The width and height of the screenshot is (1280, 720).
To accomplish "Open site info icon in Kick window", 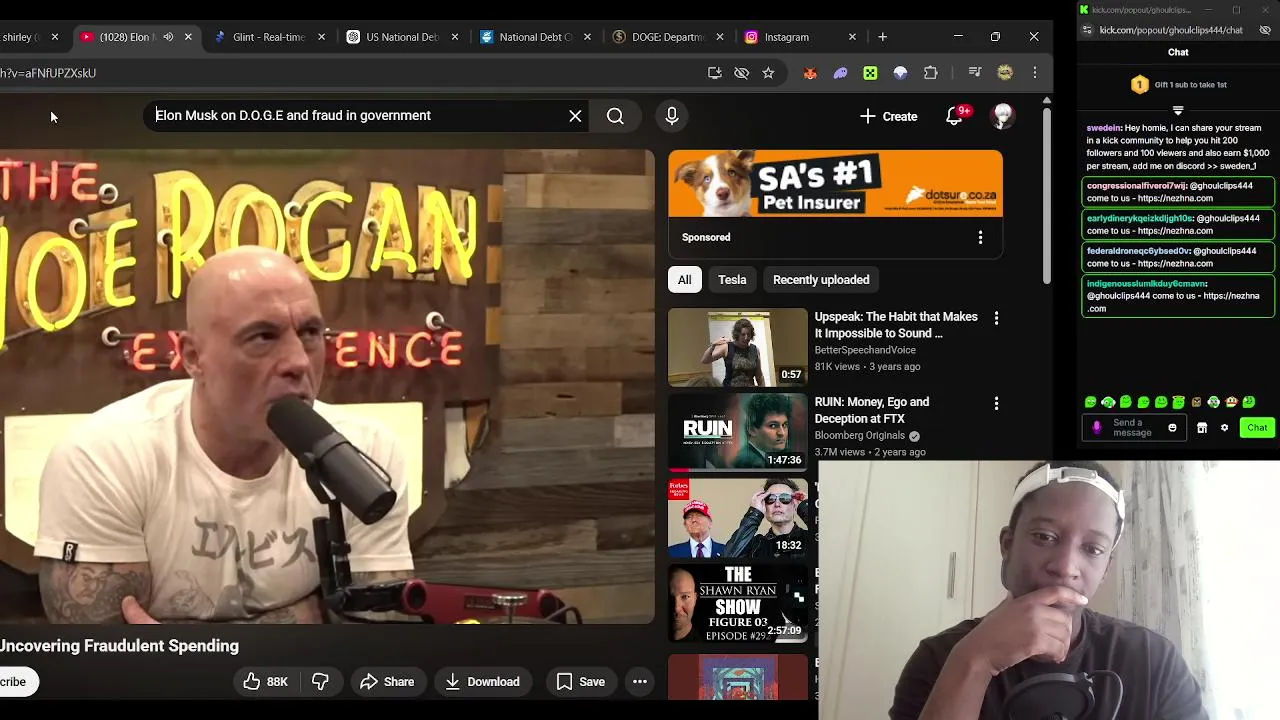I will point(1087,30).
